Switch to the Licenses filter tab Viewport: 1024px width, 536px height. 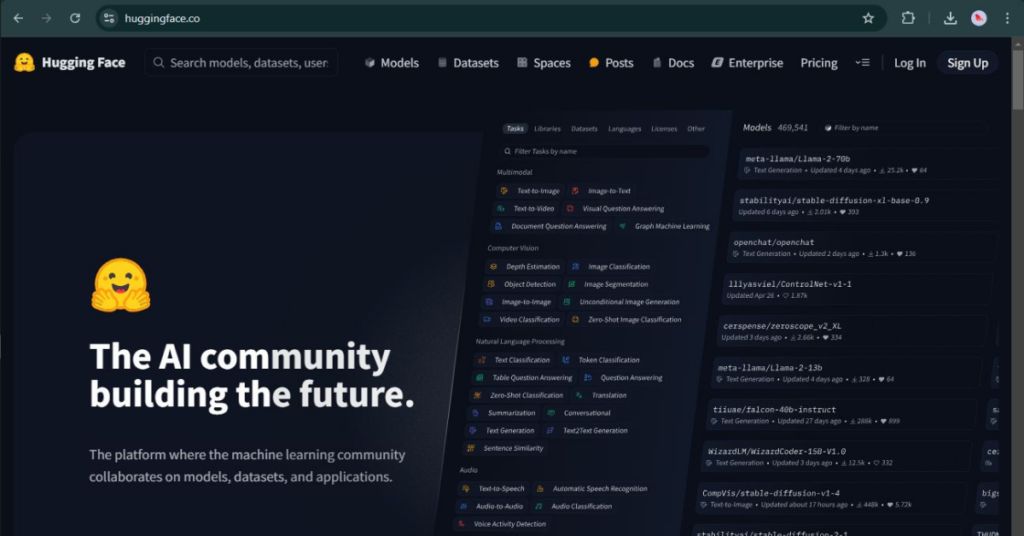coord(664,129)
